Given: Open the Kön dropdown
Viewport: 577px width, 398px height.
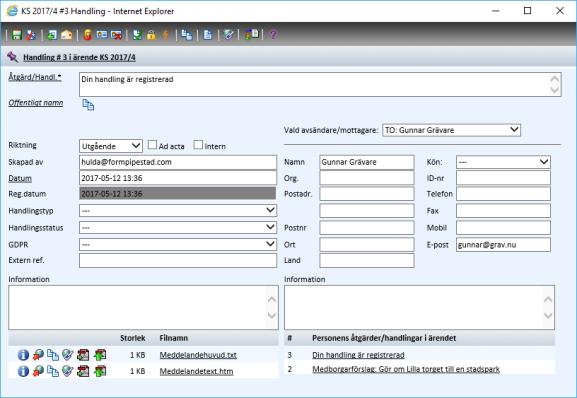Looking at the screenshot, I should (x=503, y=162).
